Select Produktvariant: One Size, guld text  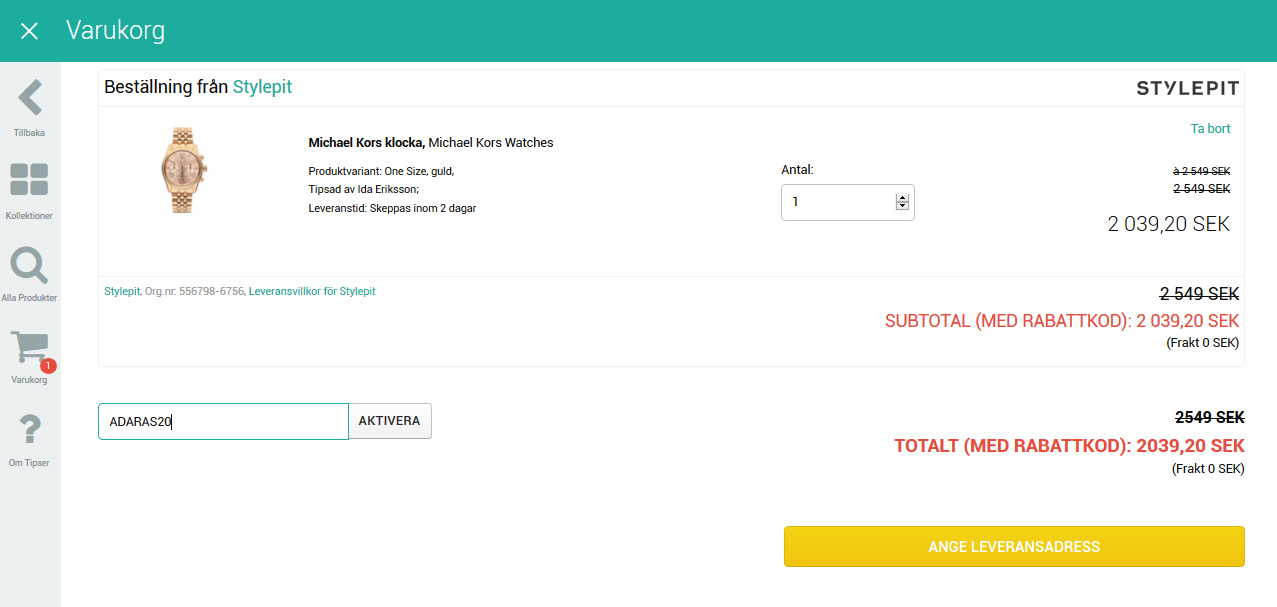[x=381, y=171]
